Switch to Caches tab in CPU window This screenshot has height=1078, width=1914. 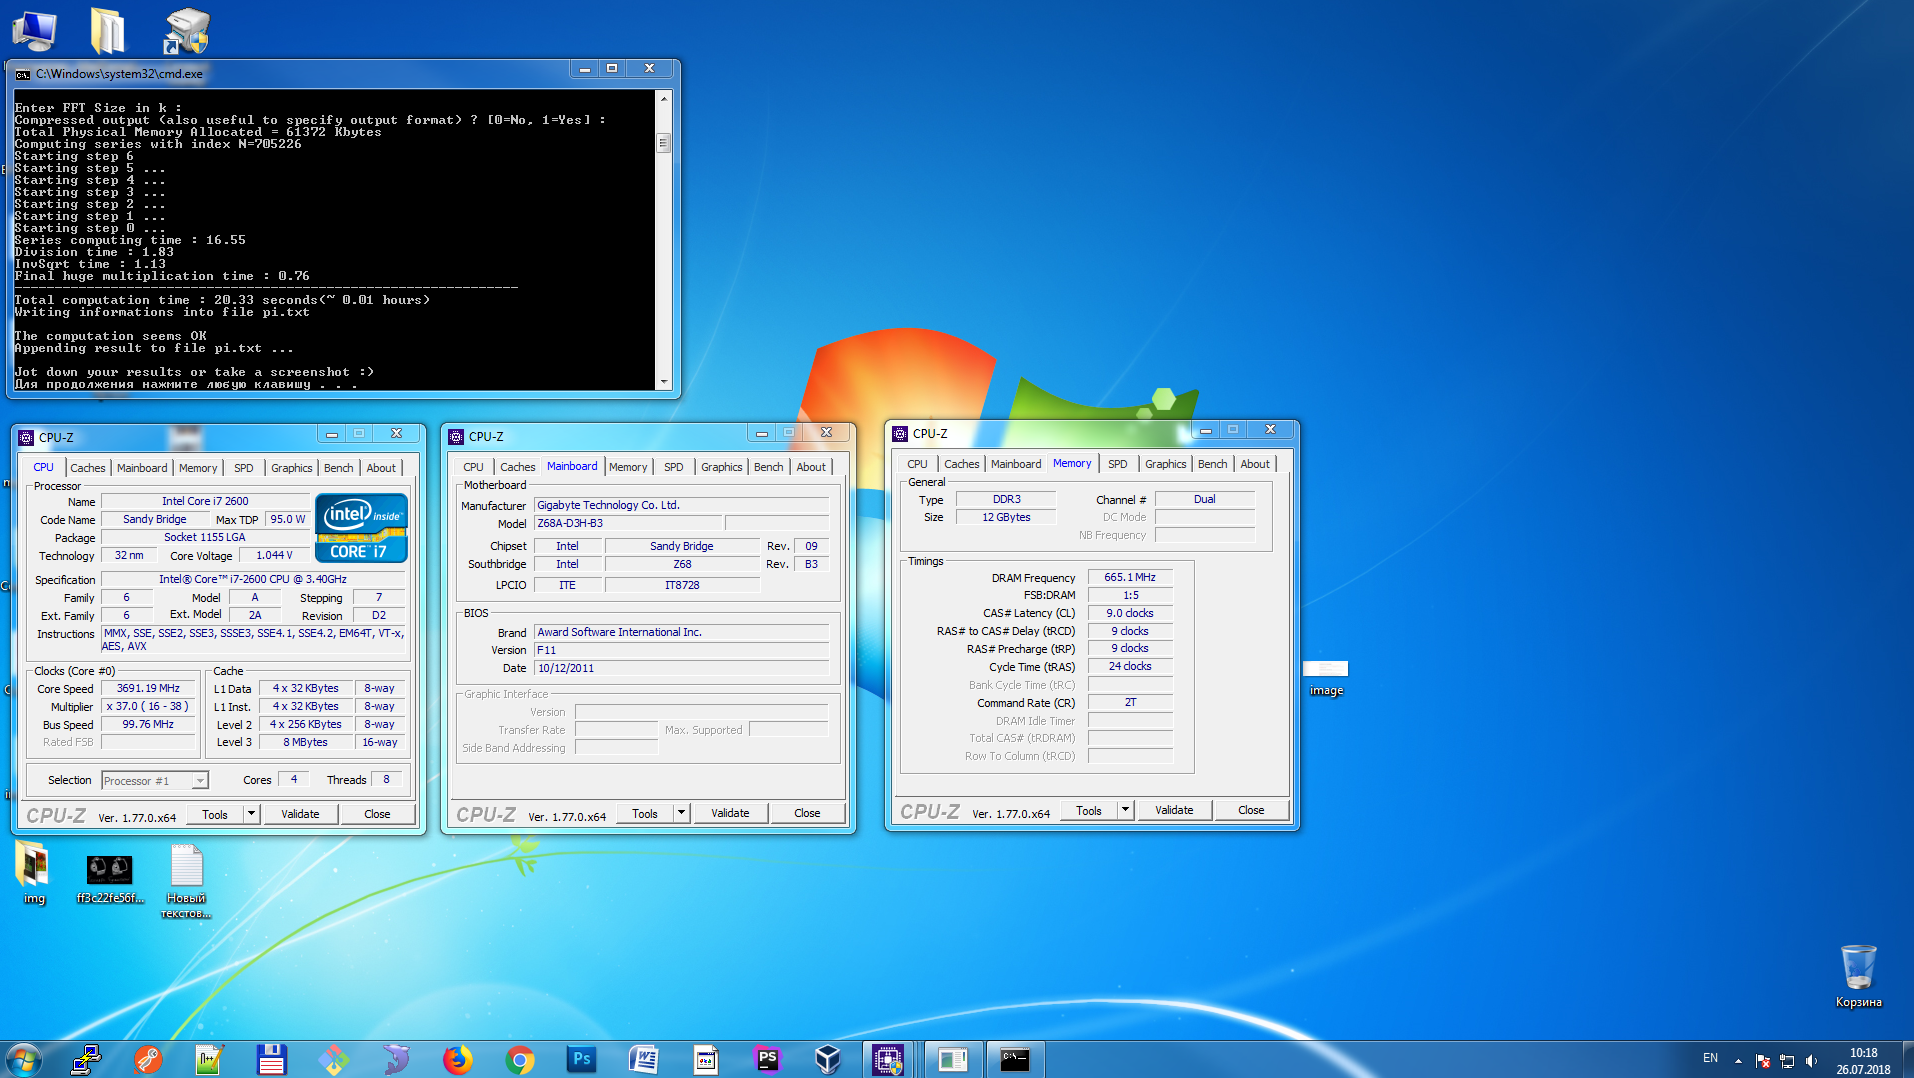(x=87, y=468)
